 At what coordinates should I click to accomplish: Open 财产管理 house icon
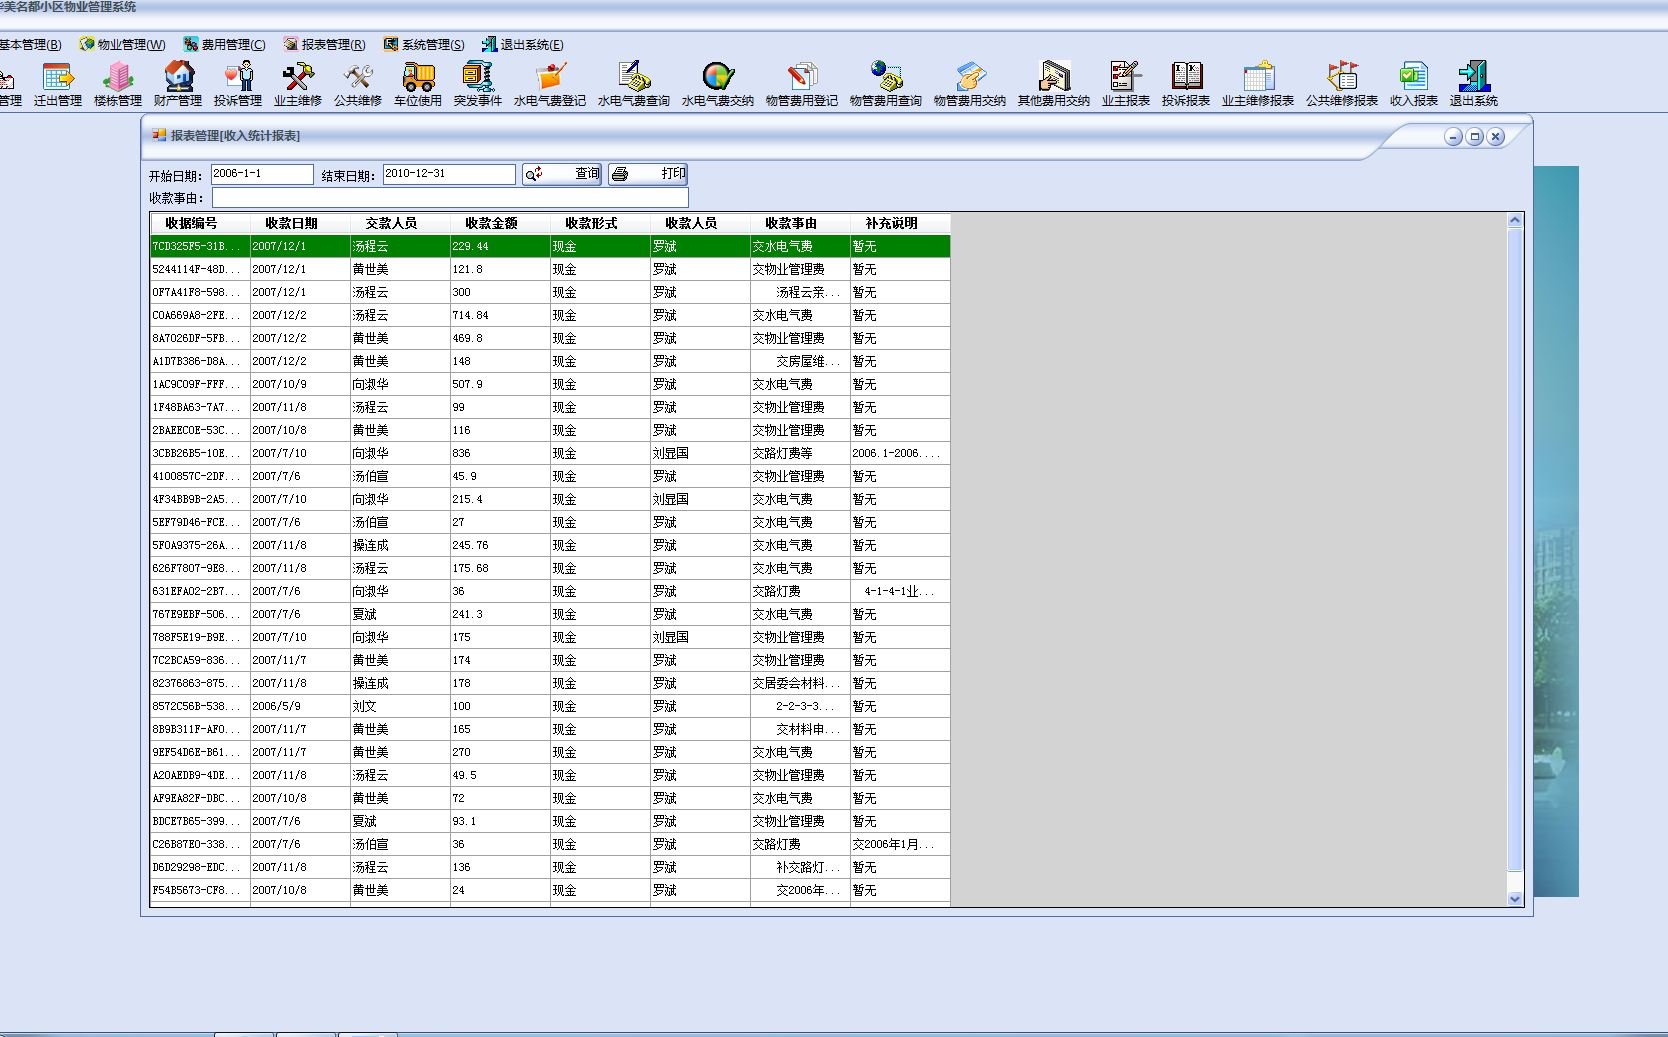(178, 84)
